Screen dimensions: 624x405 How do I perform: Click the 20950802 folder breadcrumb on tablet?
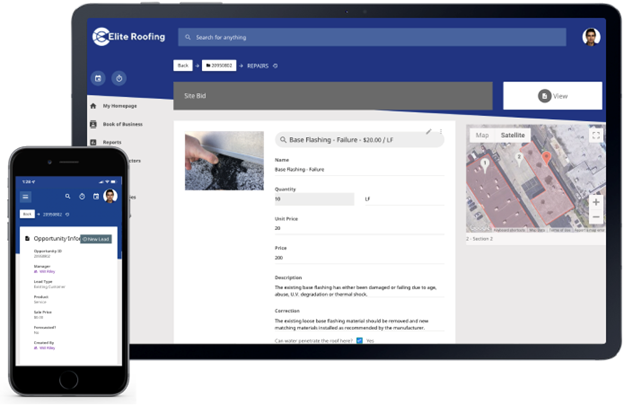click(219, 66)
